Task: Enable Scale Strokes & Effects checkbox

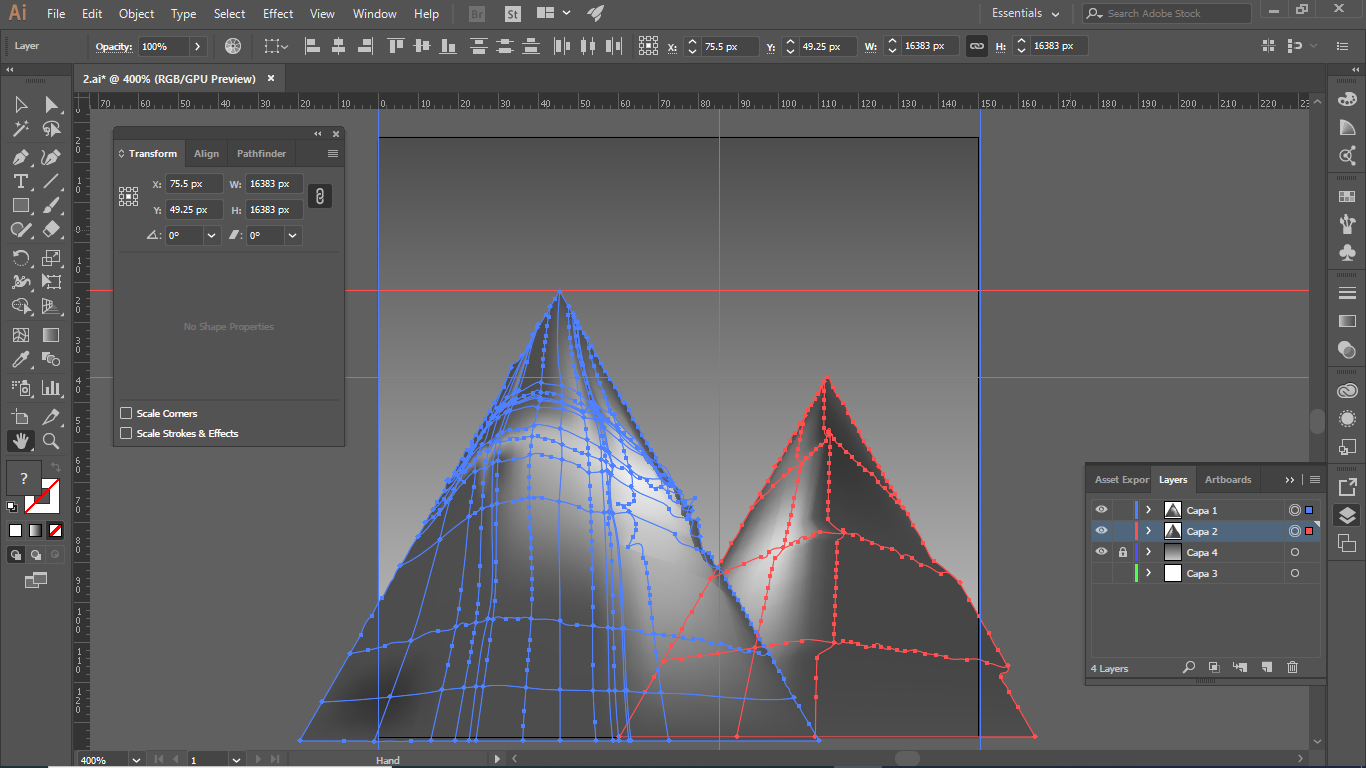Action: 126,433
